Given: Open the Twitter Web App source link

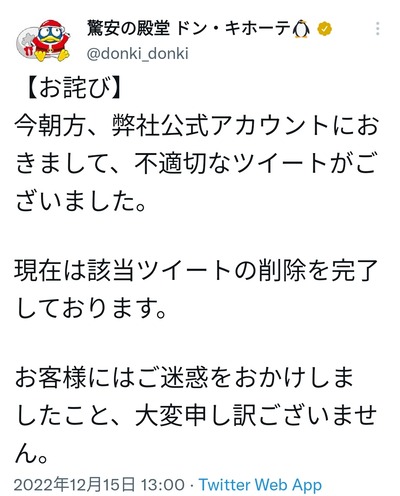Looking at the screenshot, I should (x=260, y=485).
